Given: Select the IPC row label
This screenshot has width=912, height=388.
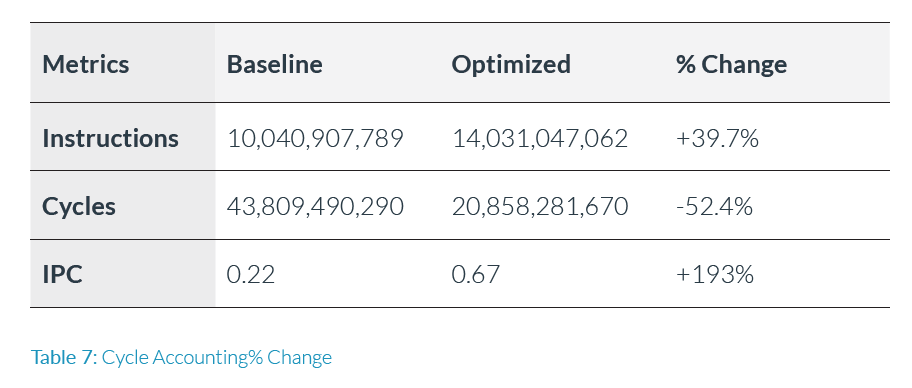Looking at the screenshot, I should click(x=62, y=274).
